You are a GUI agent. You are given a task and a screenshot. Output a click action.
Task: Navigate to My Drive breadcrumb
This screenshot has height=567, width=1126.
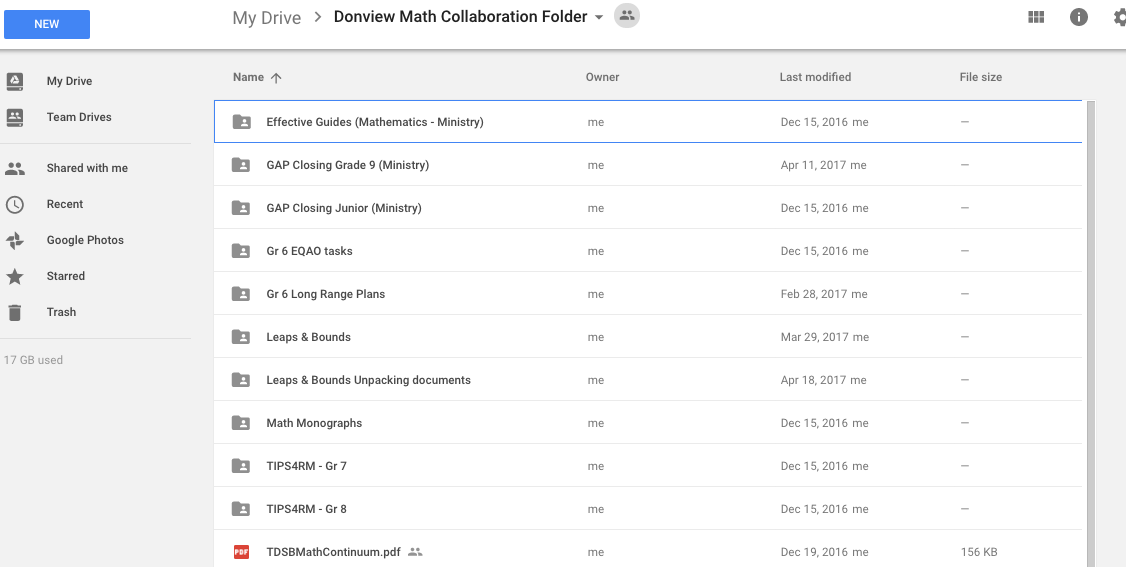pyautogui.click(x=266, y=18)
